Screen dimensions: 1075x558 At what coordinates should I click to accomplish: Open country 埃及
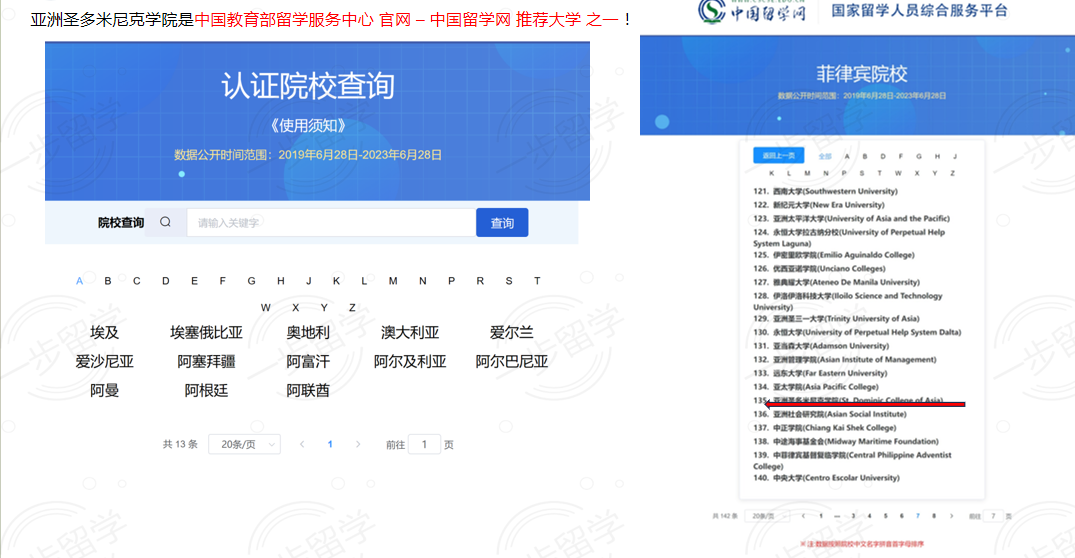coord(104,332)
